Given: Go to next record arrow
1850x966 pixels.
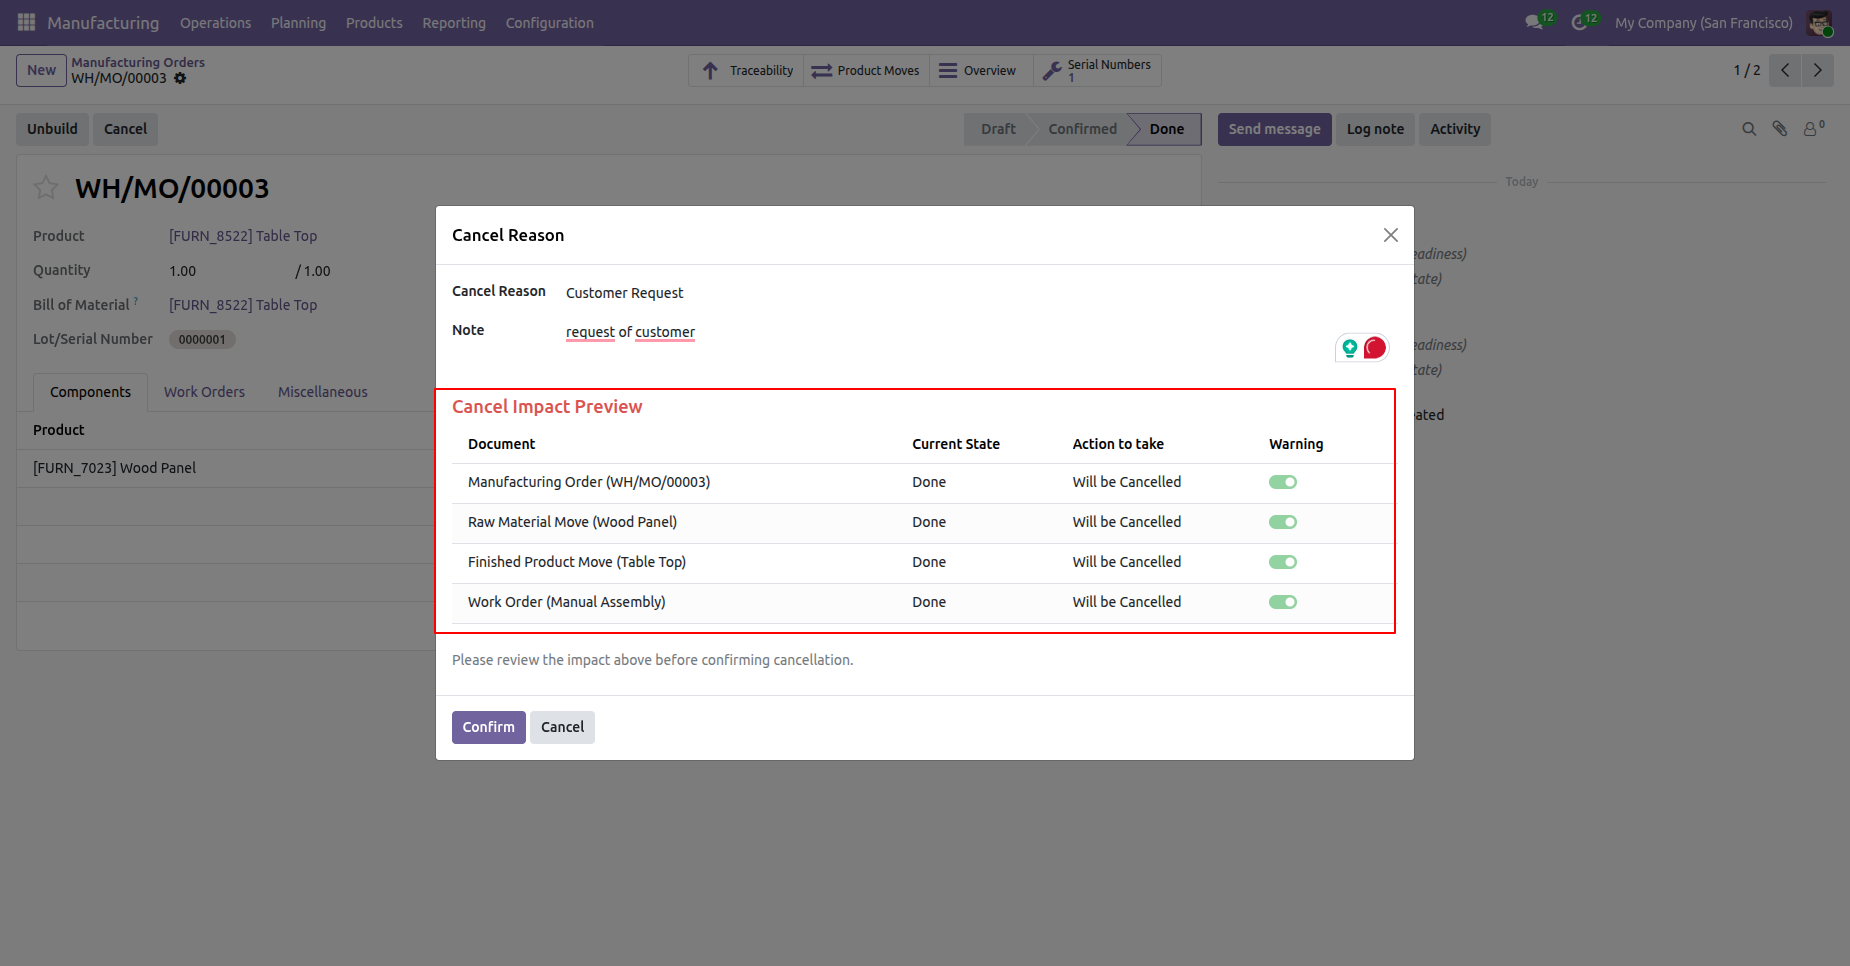Looking at the screenshot, I should pyautogui.click(x=1818, y=70).
